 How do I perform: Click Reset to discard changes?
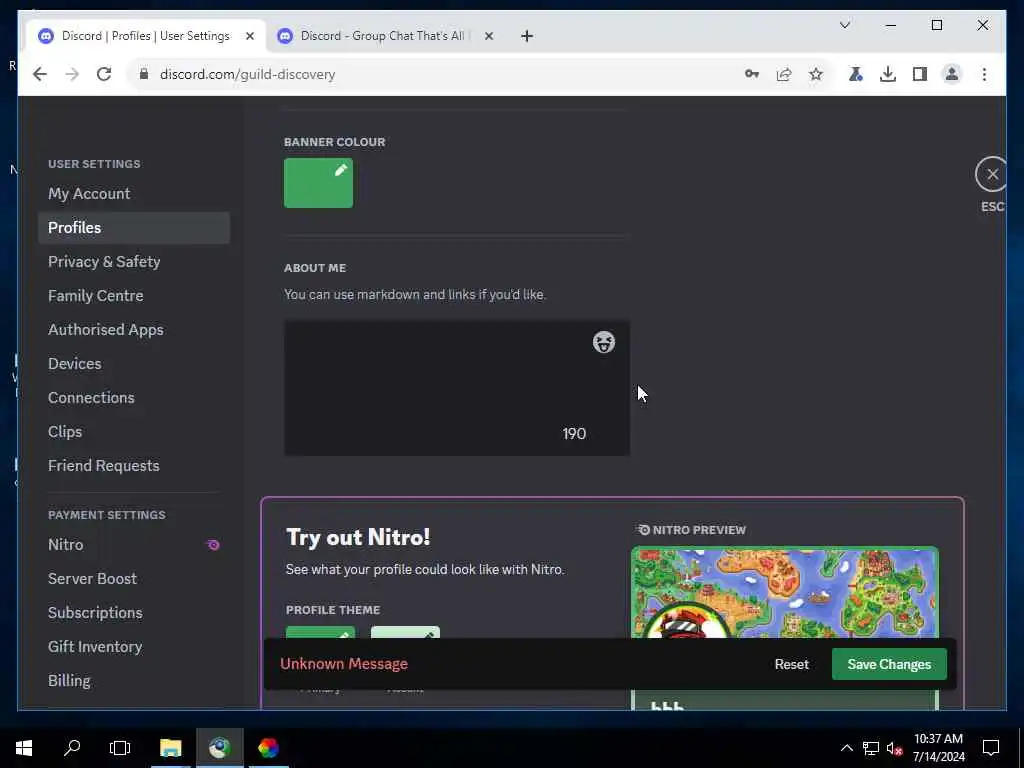click(x=792, y=664)
